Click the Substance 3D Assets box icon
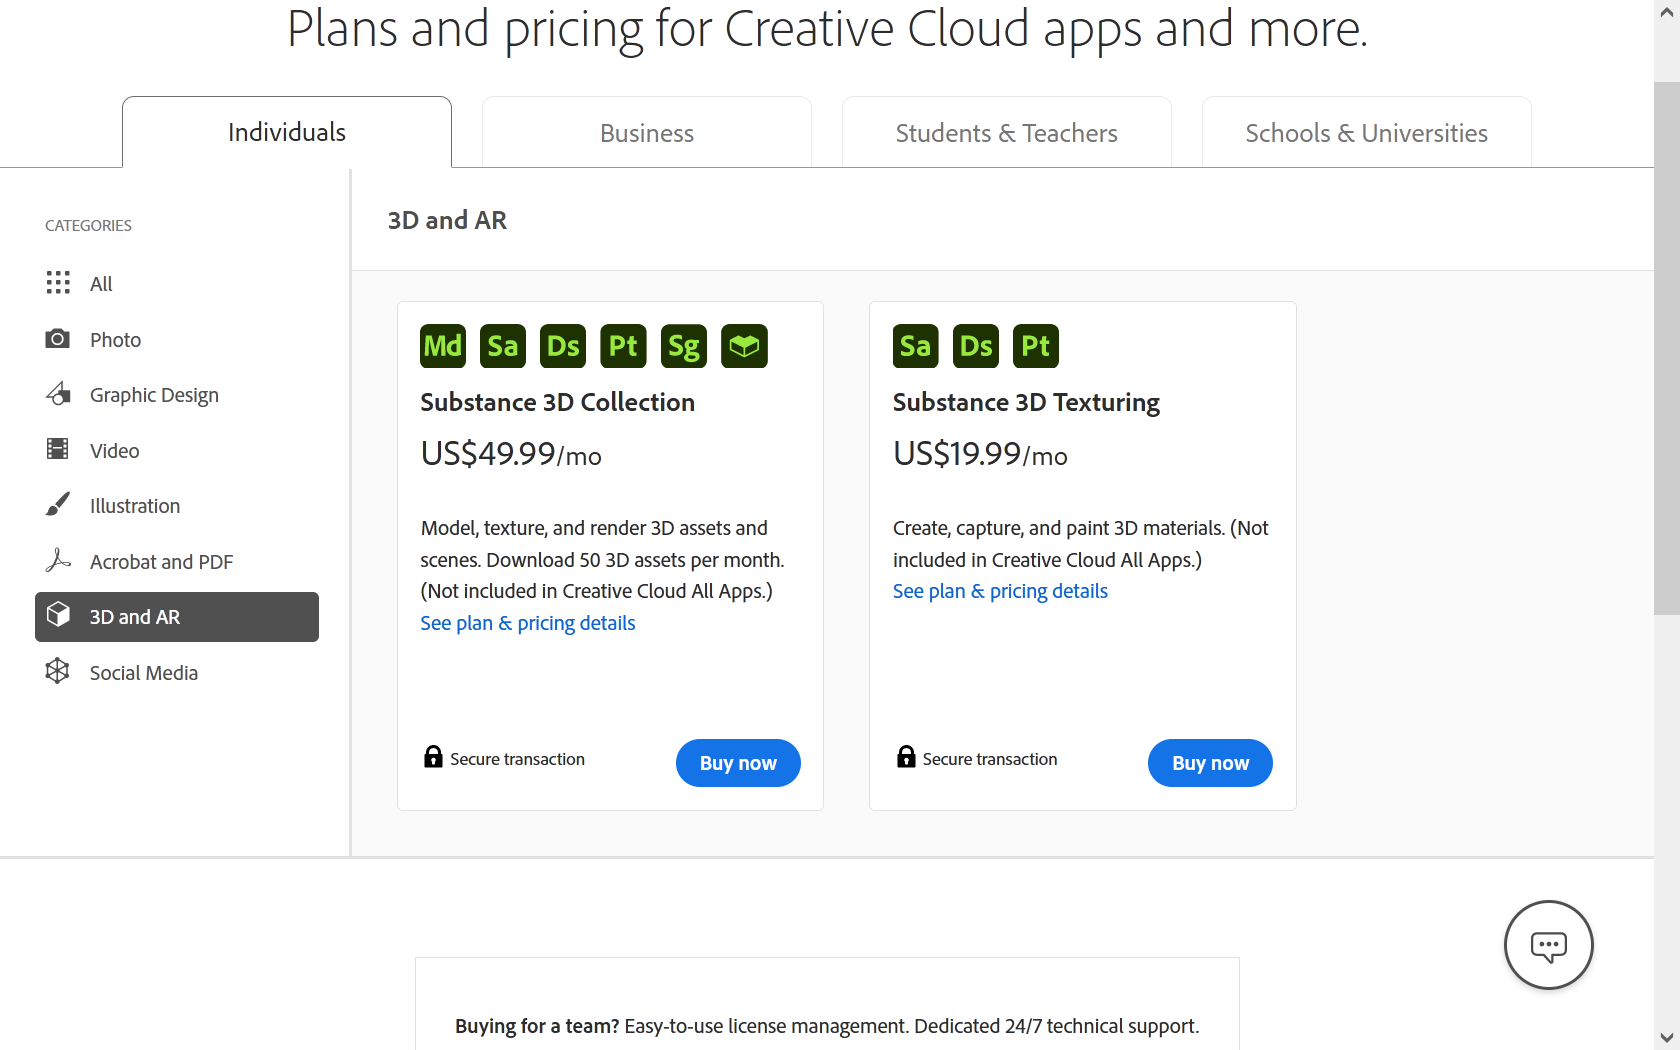Viewport: 1680px width, 1050px height. (744, 345)
